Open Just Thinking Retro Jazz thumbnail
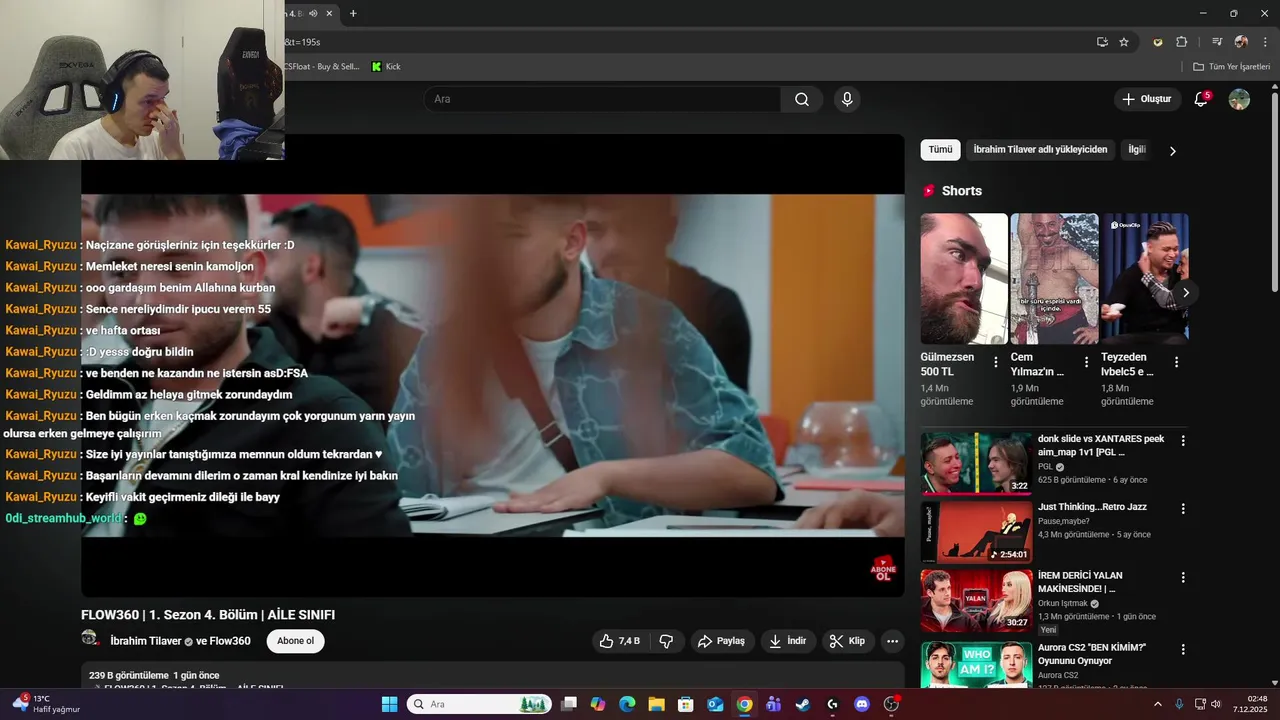The height and width of the screenshot is (720, 1280). [x=976, y=532]
